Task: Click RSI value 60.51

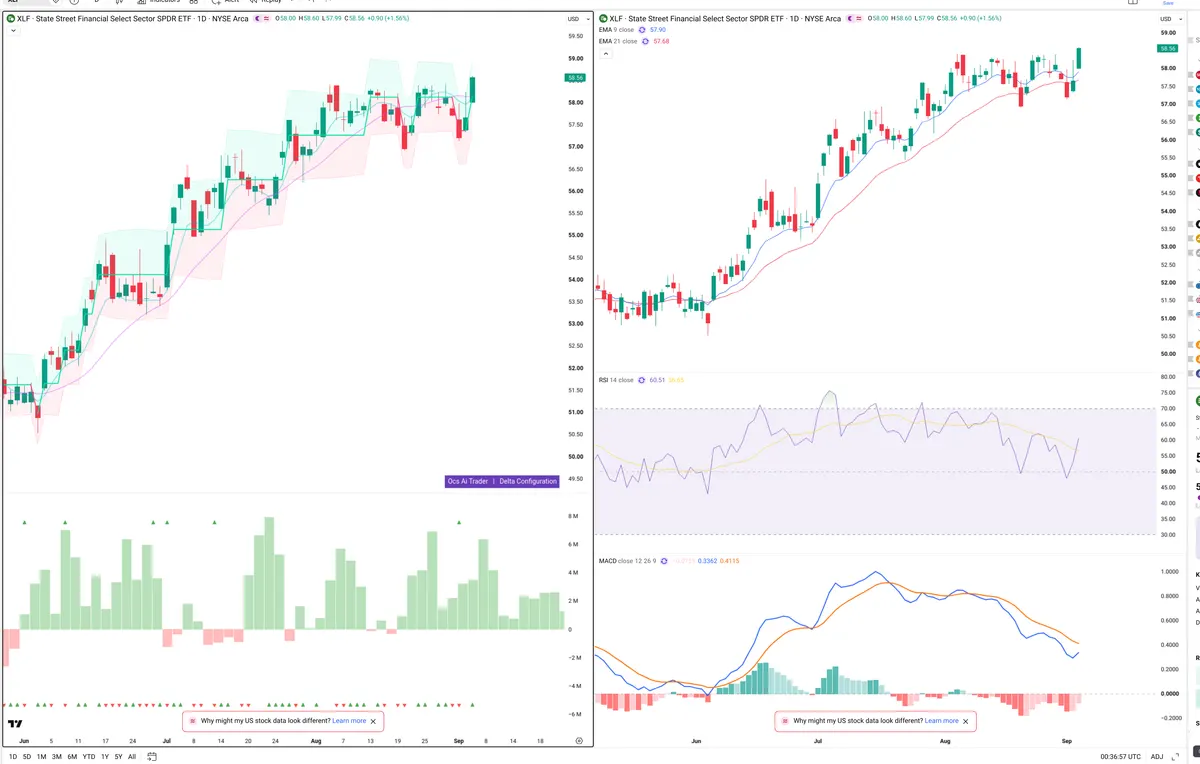Action: pyautogui.click(x=657, y=380)
